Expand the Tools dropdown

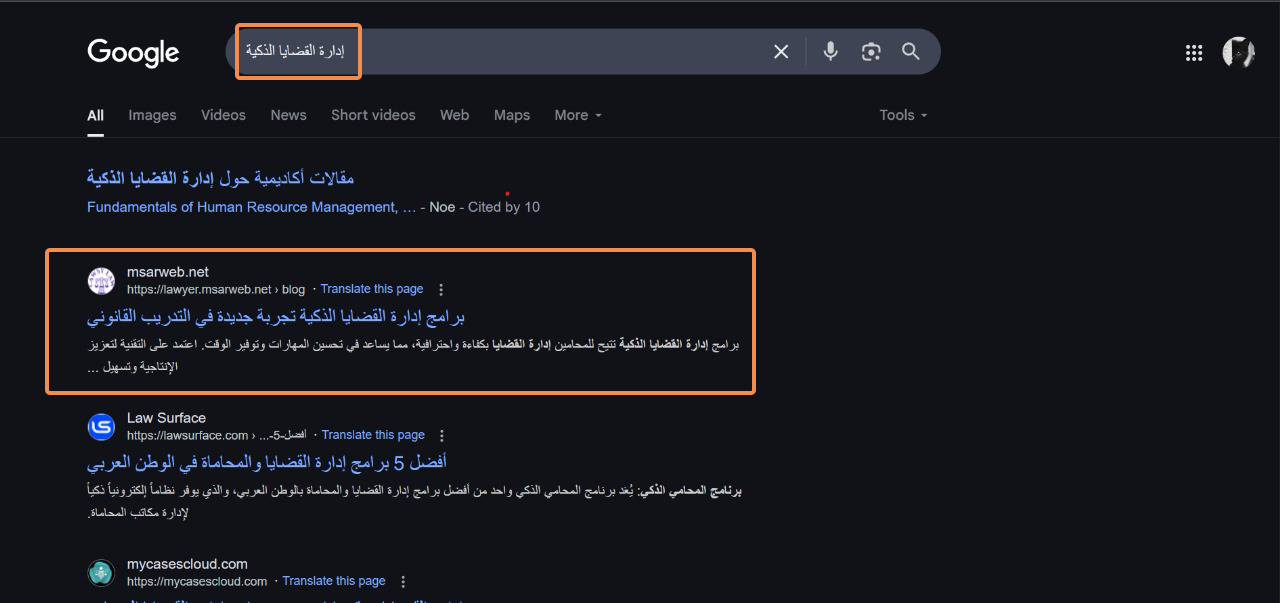903,115
